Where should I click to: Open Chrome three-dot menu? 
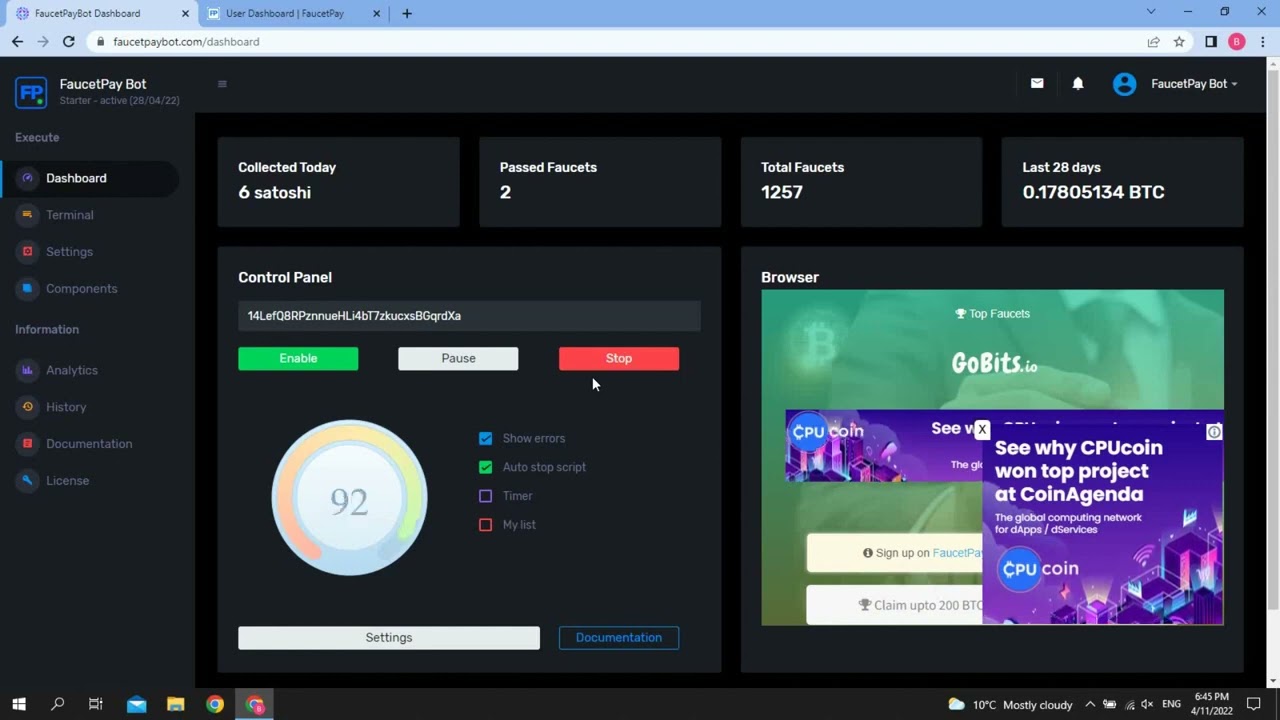1263,42
